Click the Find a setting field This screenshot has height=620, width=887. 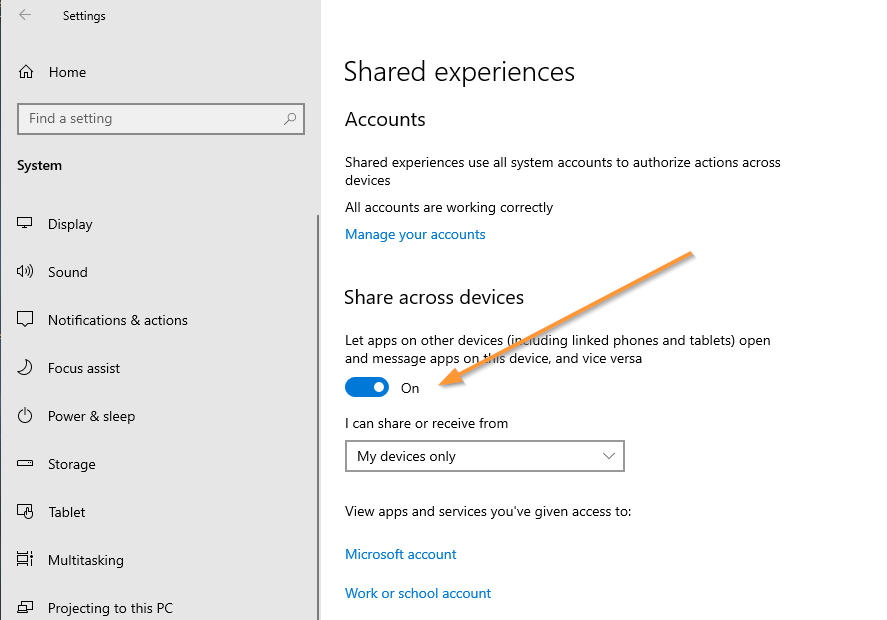click(x=150, y=119)
